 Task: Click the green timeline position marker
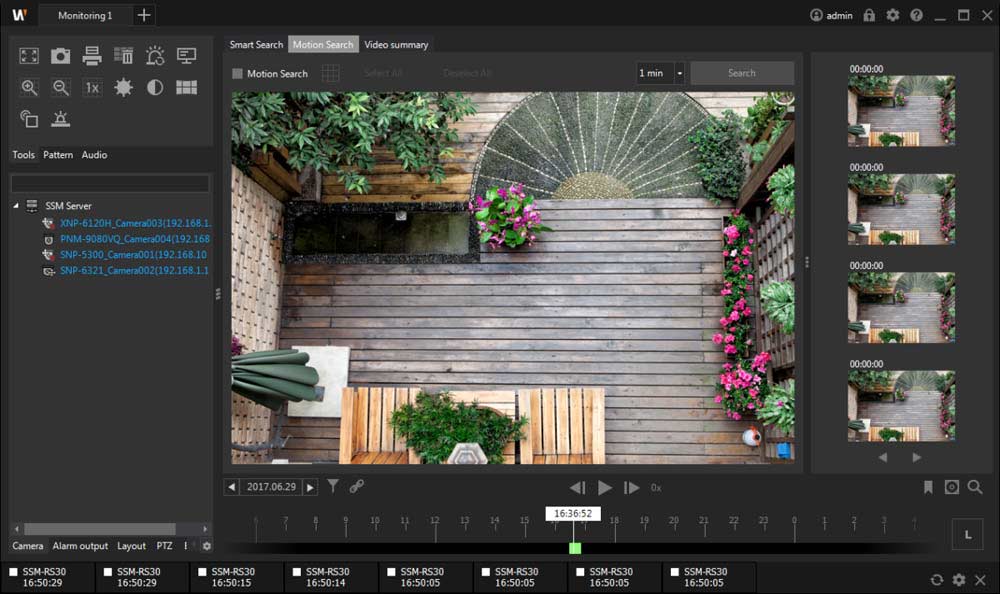575,548
